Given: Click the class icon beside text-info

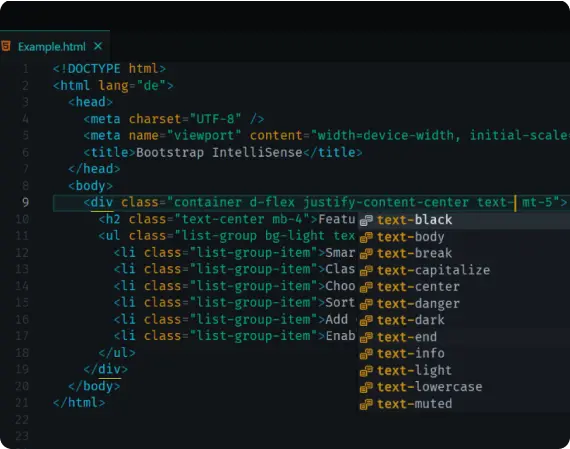Looking at the screenshot, I should 366,354.
